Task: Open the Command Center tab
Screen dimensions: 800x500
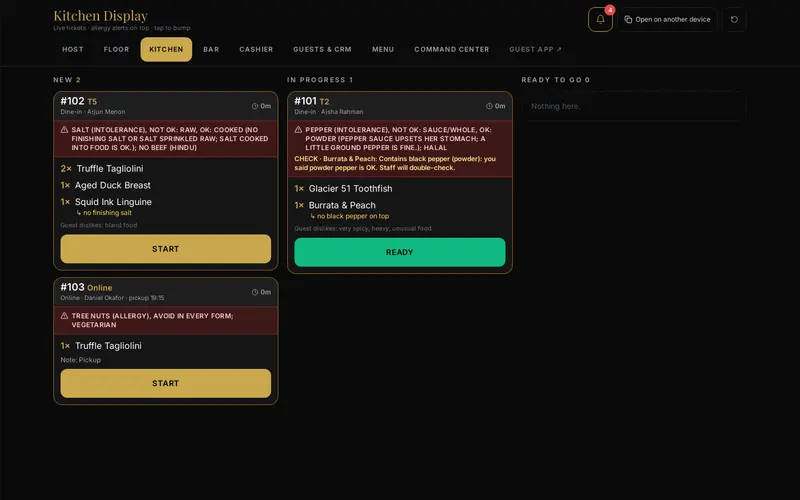Action: tap(452, 49)
